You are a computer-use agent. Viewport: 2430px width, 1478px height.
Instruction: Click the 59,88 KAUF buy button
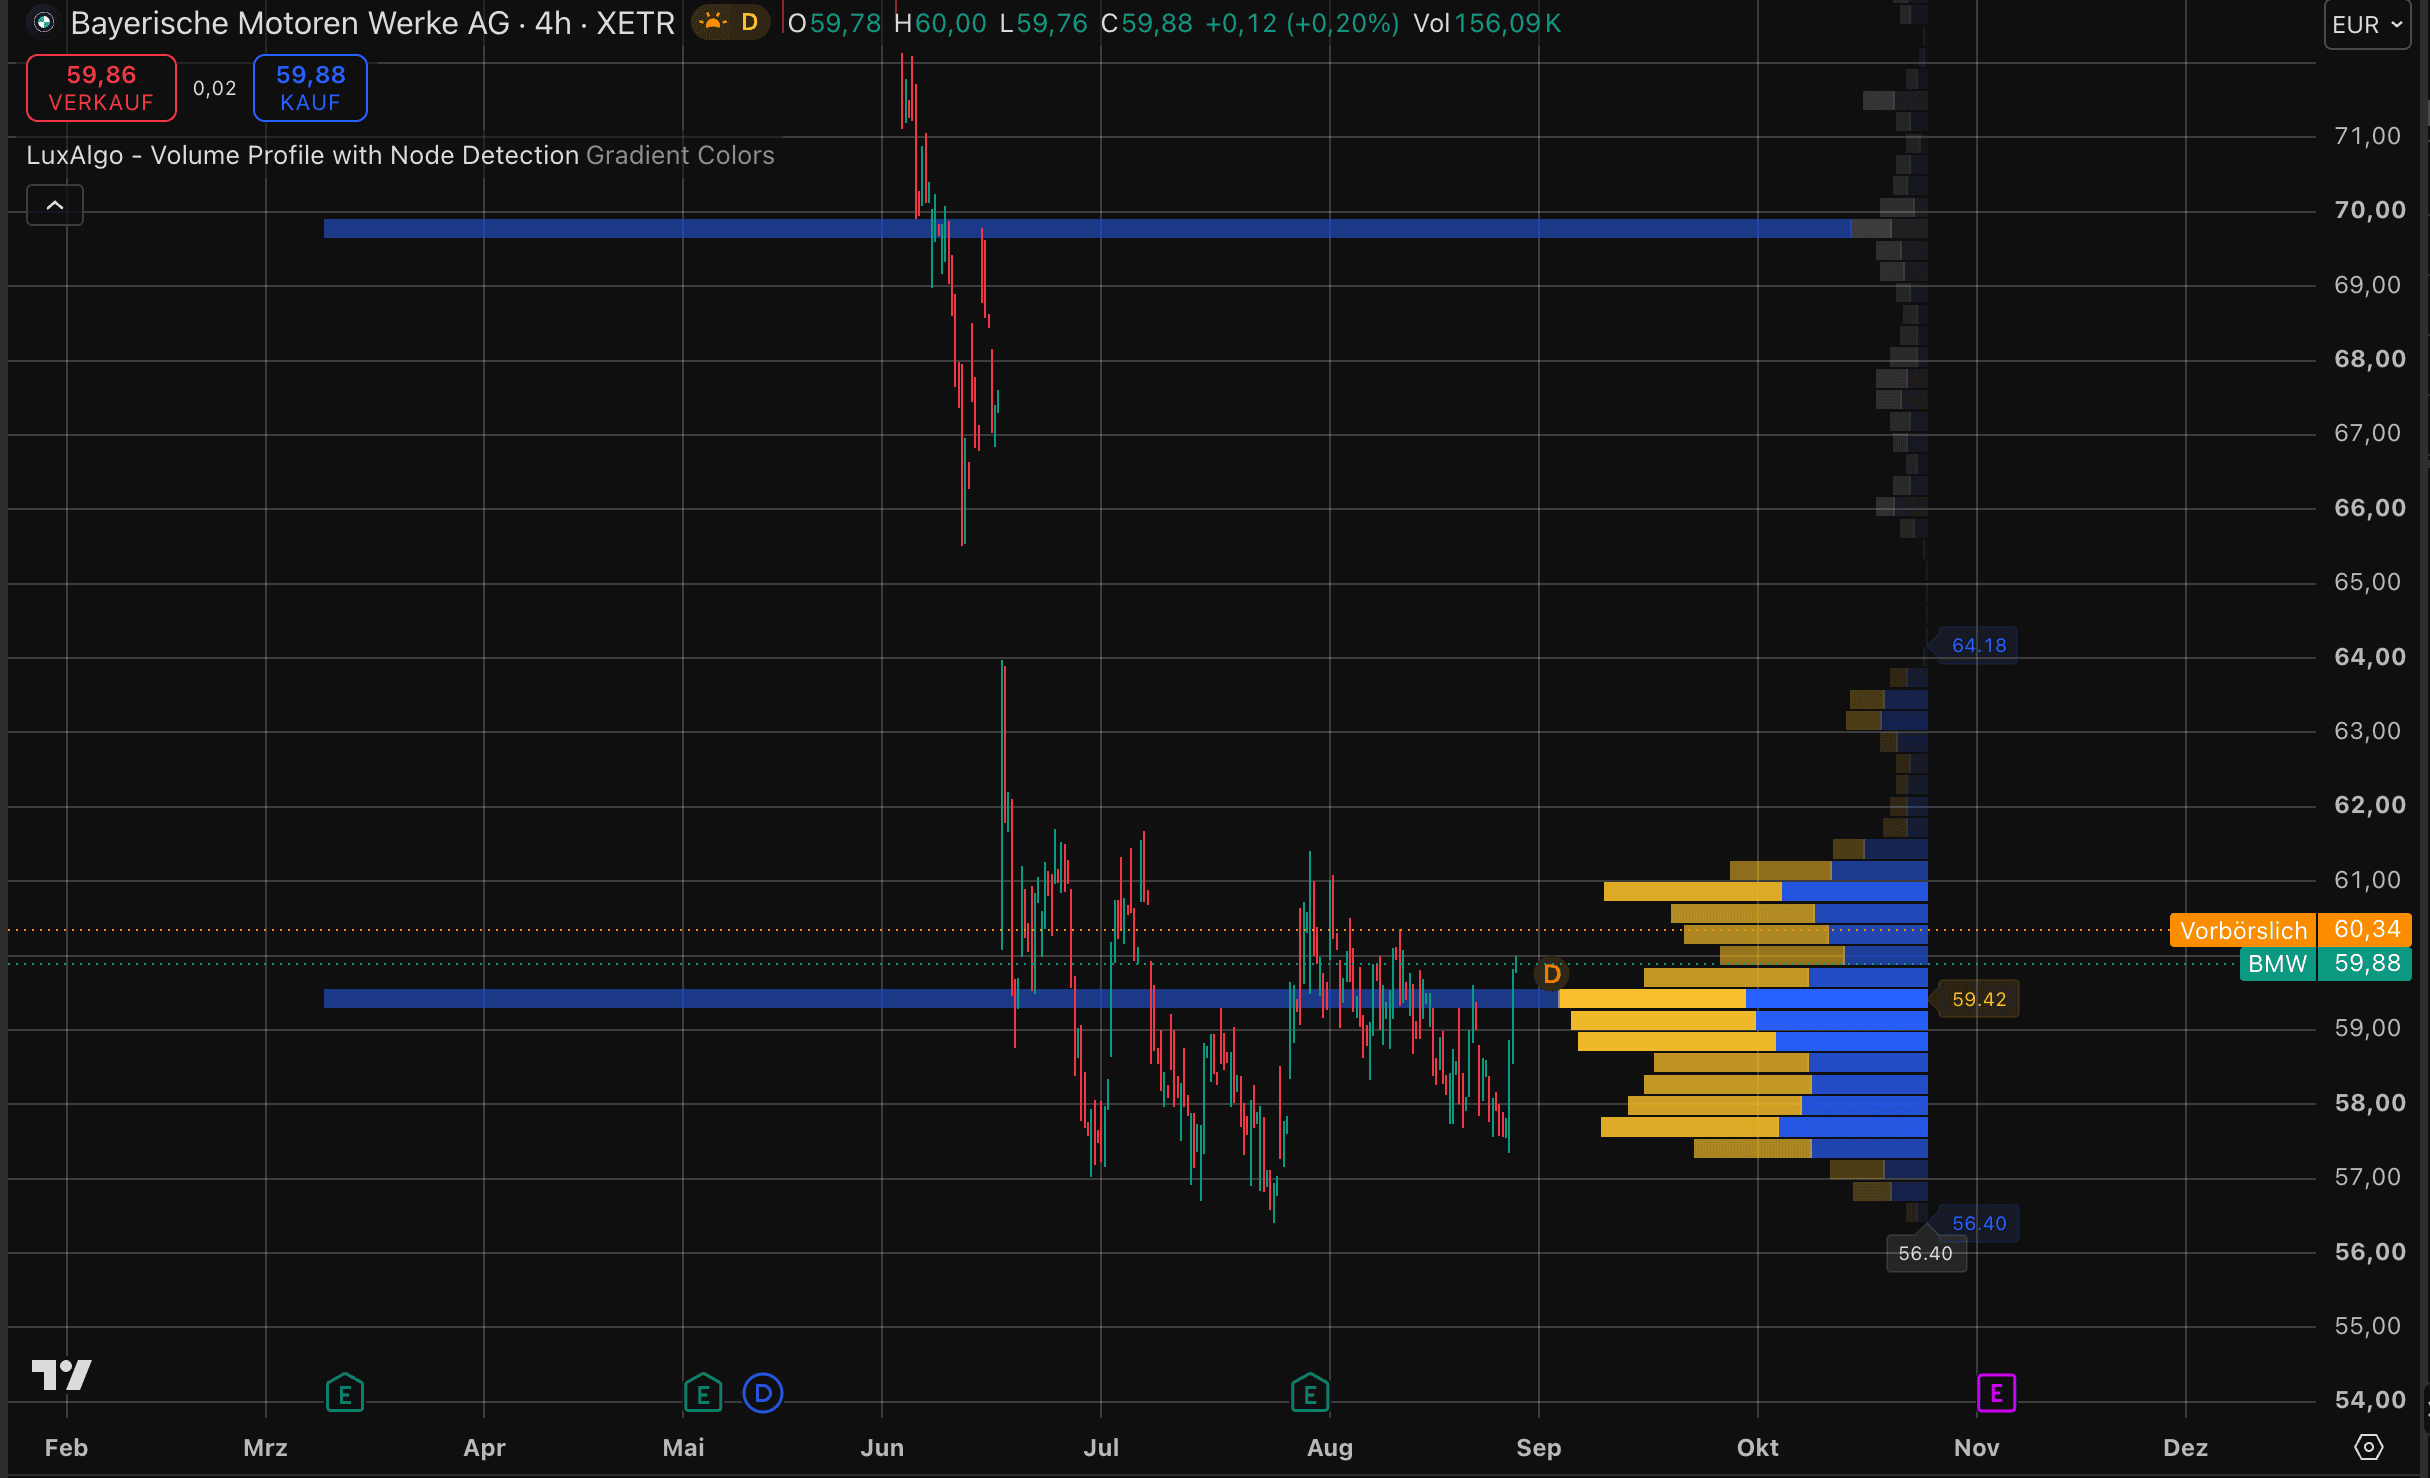point(310,88)
